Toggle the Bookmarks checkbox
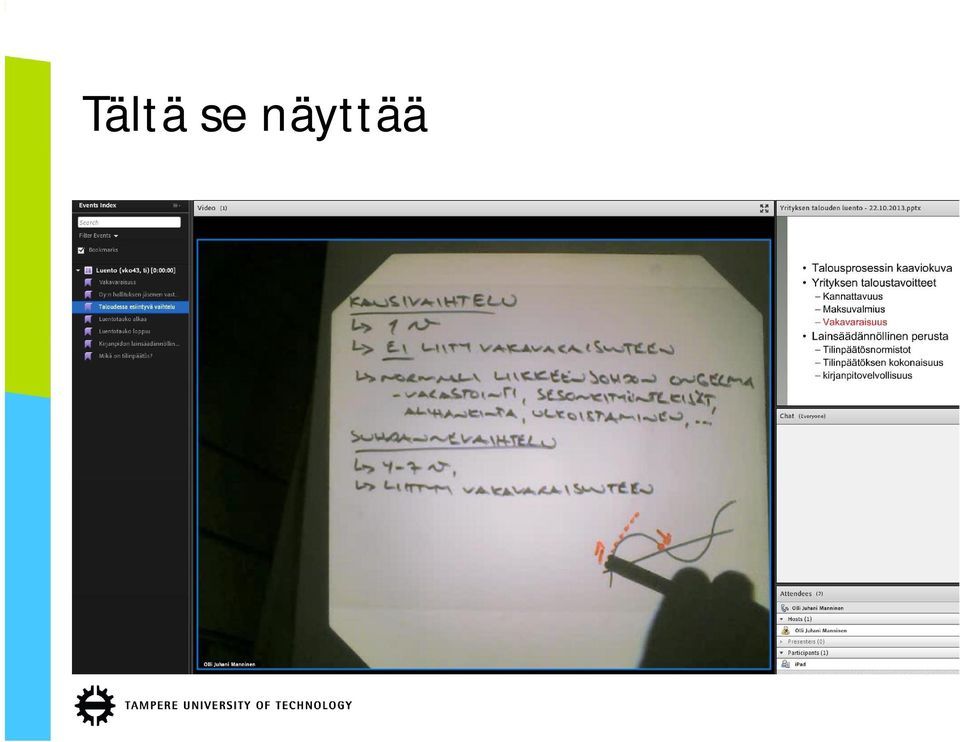This screenshot has height=742, width=960. (81, 250)
